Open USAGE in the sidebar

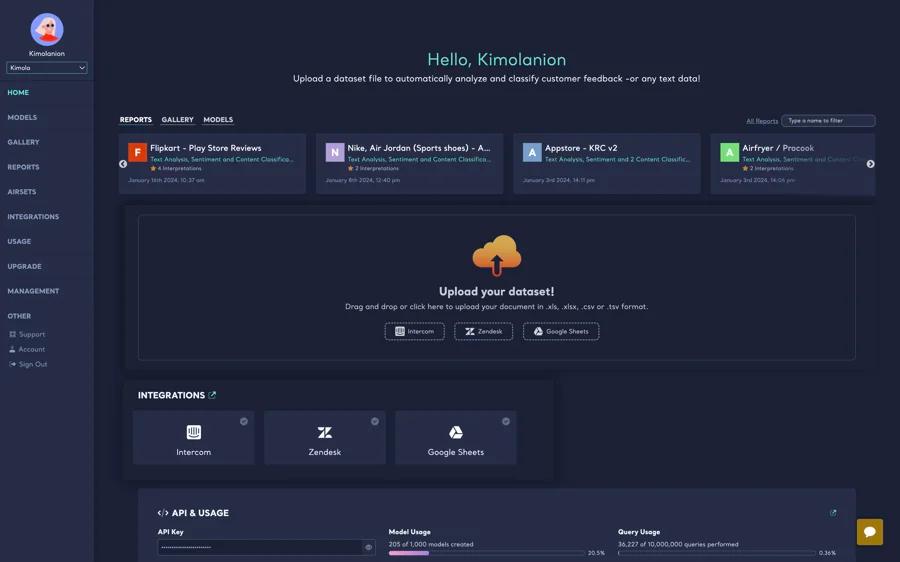(x=20, y=242)
